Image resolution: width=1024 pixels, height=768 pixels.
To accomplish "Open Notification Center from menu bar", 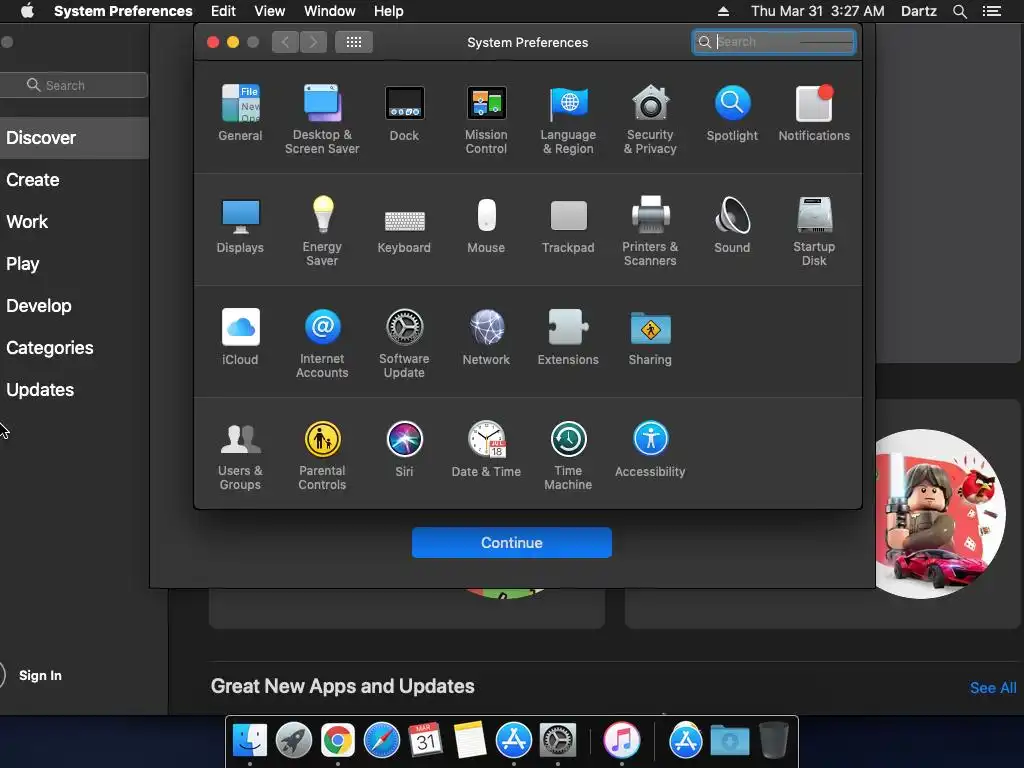I will point(992,11).
